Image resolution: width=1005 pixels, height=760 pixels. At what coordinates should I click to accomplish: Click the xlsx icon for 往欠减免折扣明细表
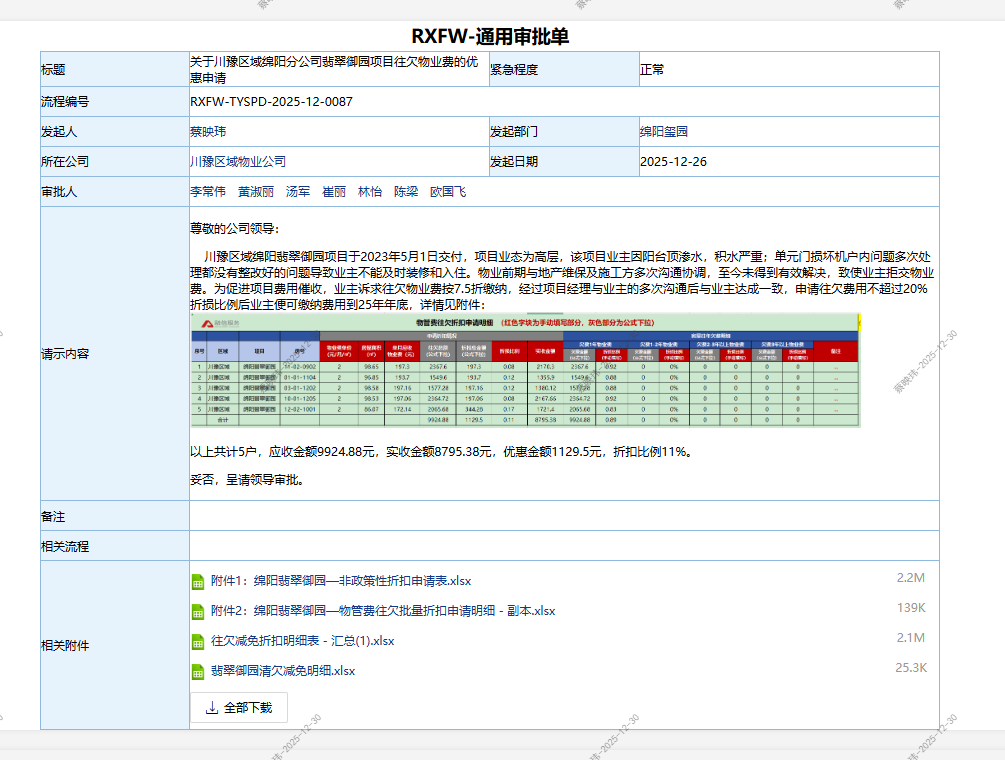(197, 641)
